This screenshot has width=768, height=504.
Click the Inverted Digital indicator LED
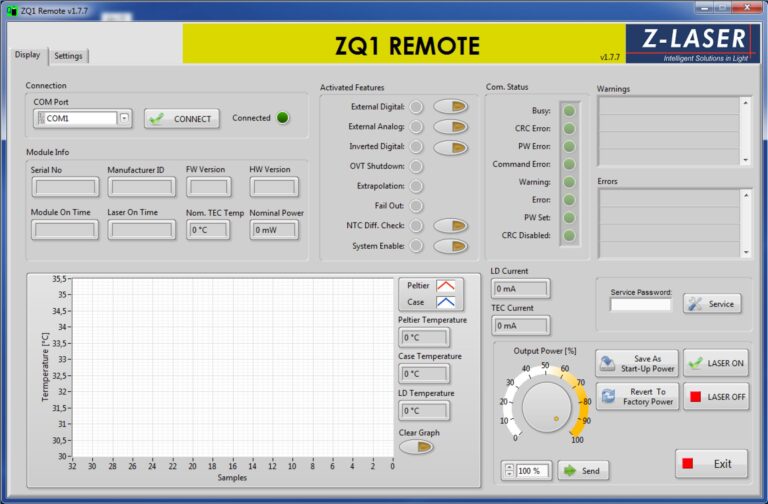point(416,146)
